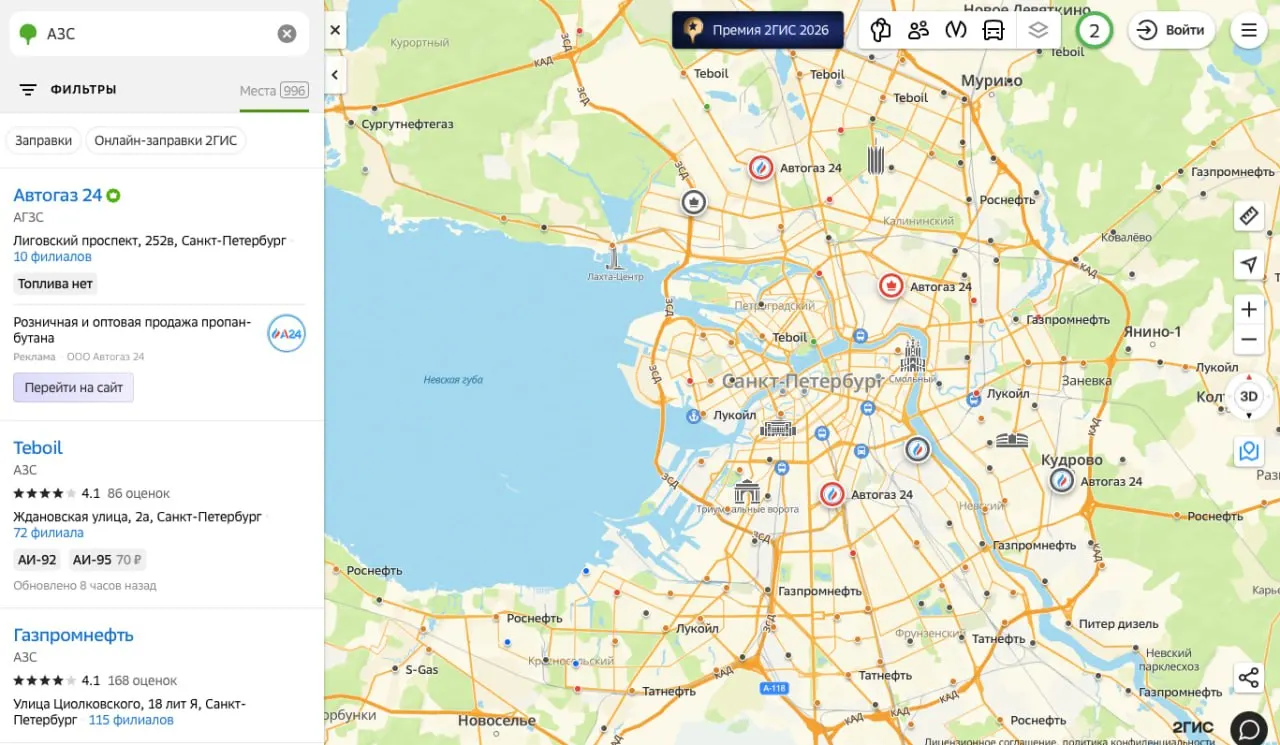Click the 2ГИС green logo in search bar
The height and width of the screenshot is (745, 1280).
click(28, 34)
